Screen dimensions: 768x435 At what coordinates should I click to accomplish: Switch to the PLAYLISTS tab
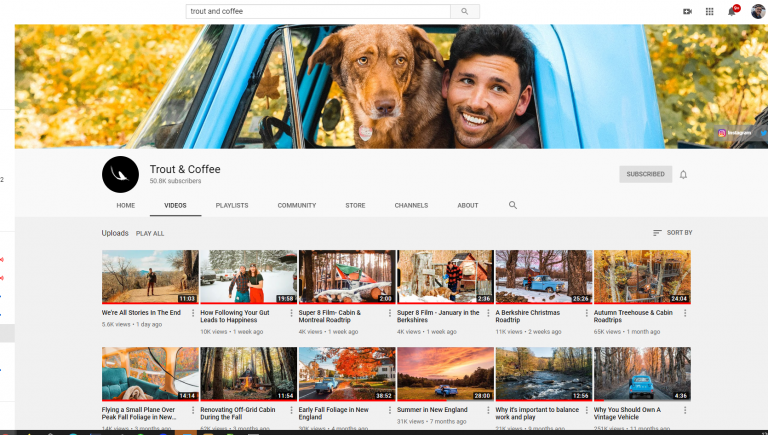232,205
